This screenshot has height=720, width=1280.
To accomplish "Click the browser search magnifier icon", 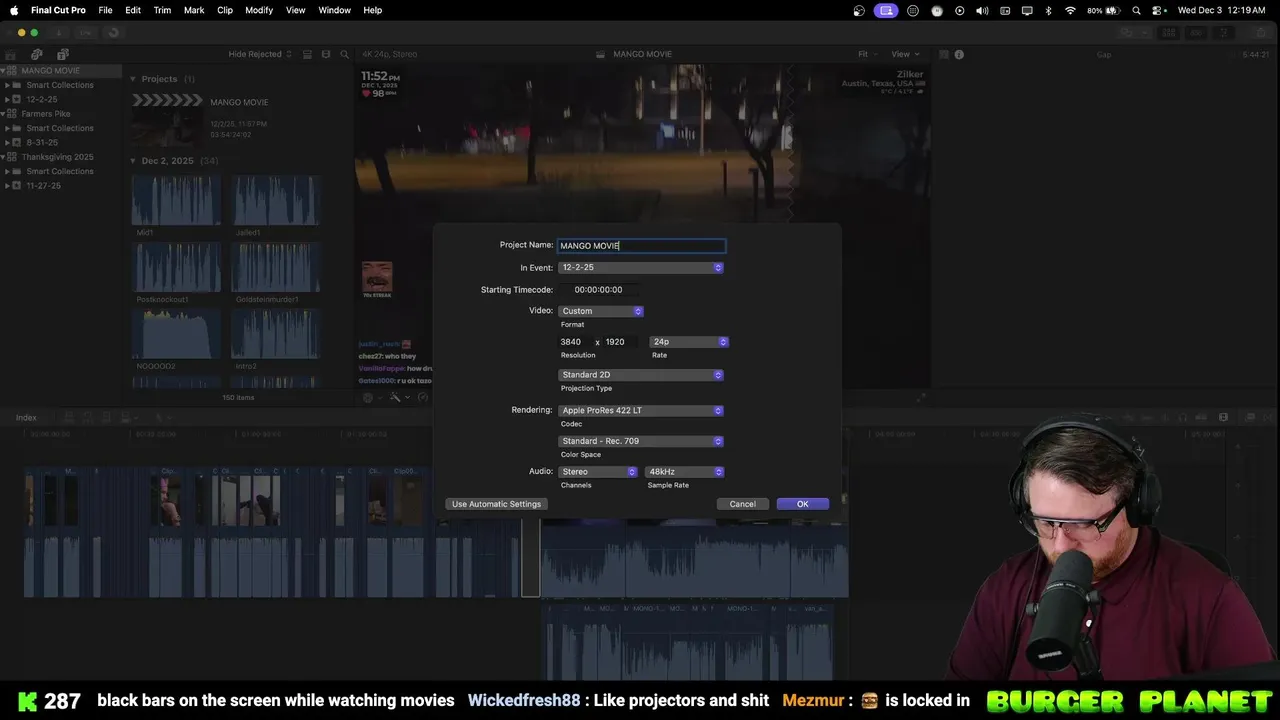I will 345,54.
